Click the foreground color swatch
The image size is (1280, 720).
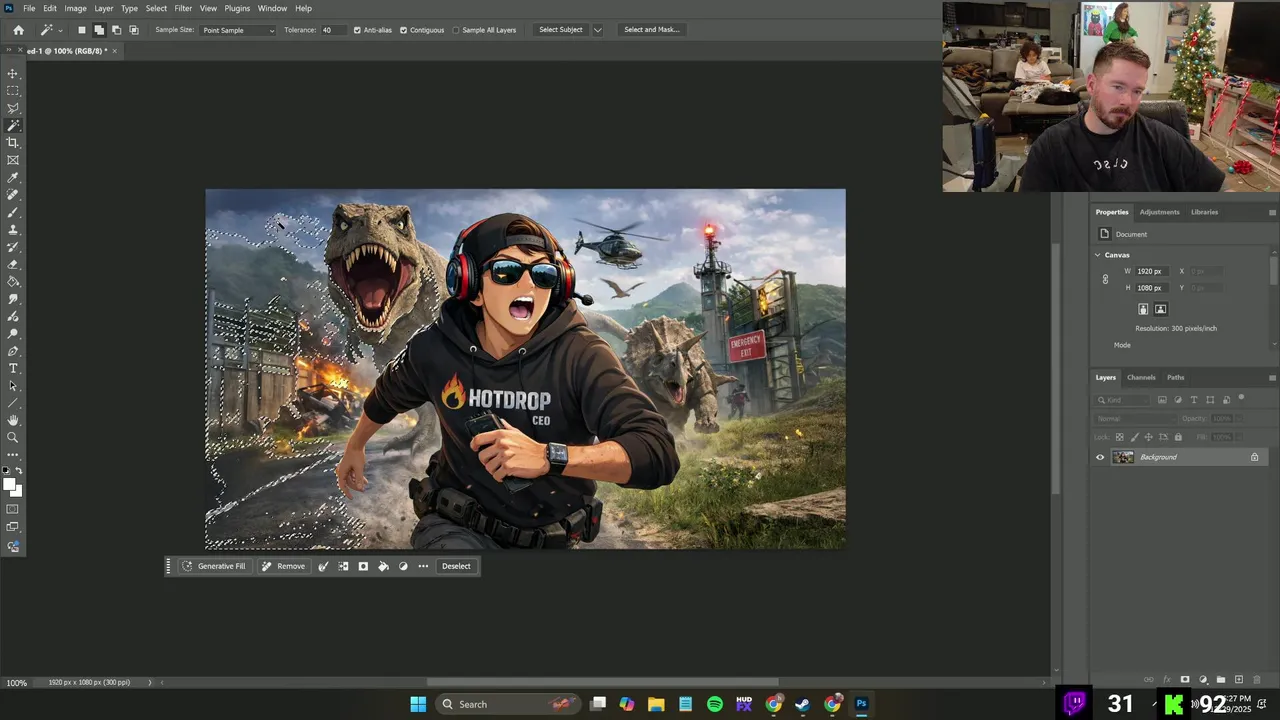pyautogui.click(x=9, y=485)
